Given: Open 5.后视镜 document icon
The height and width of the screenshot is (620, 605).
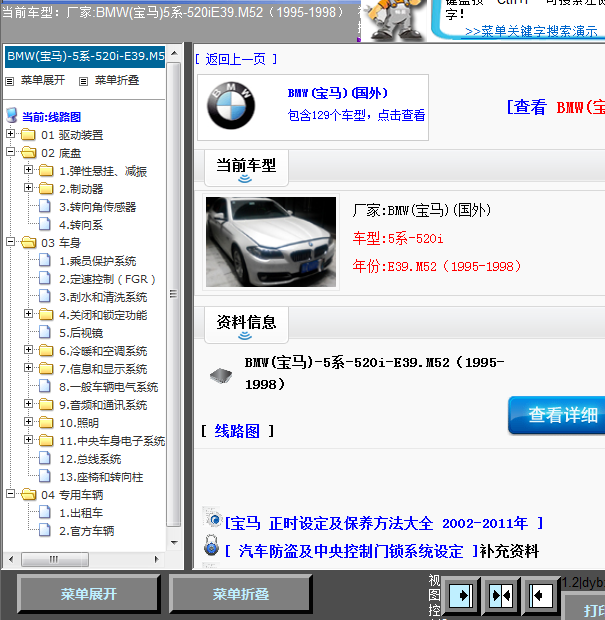Looking at the screenshot, I should coord(45,332).
